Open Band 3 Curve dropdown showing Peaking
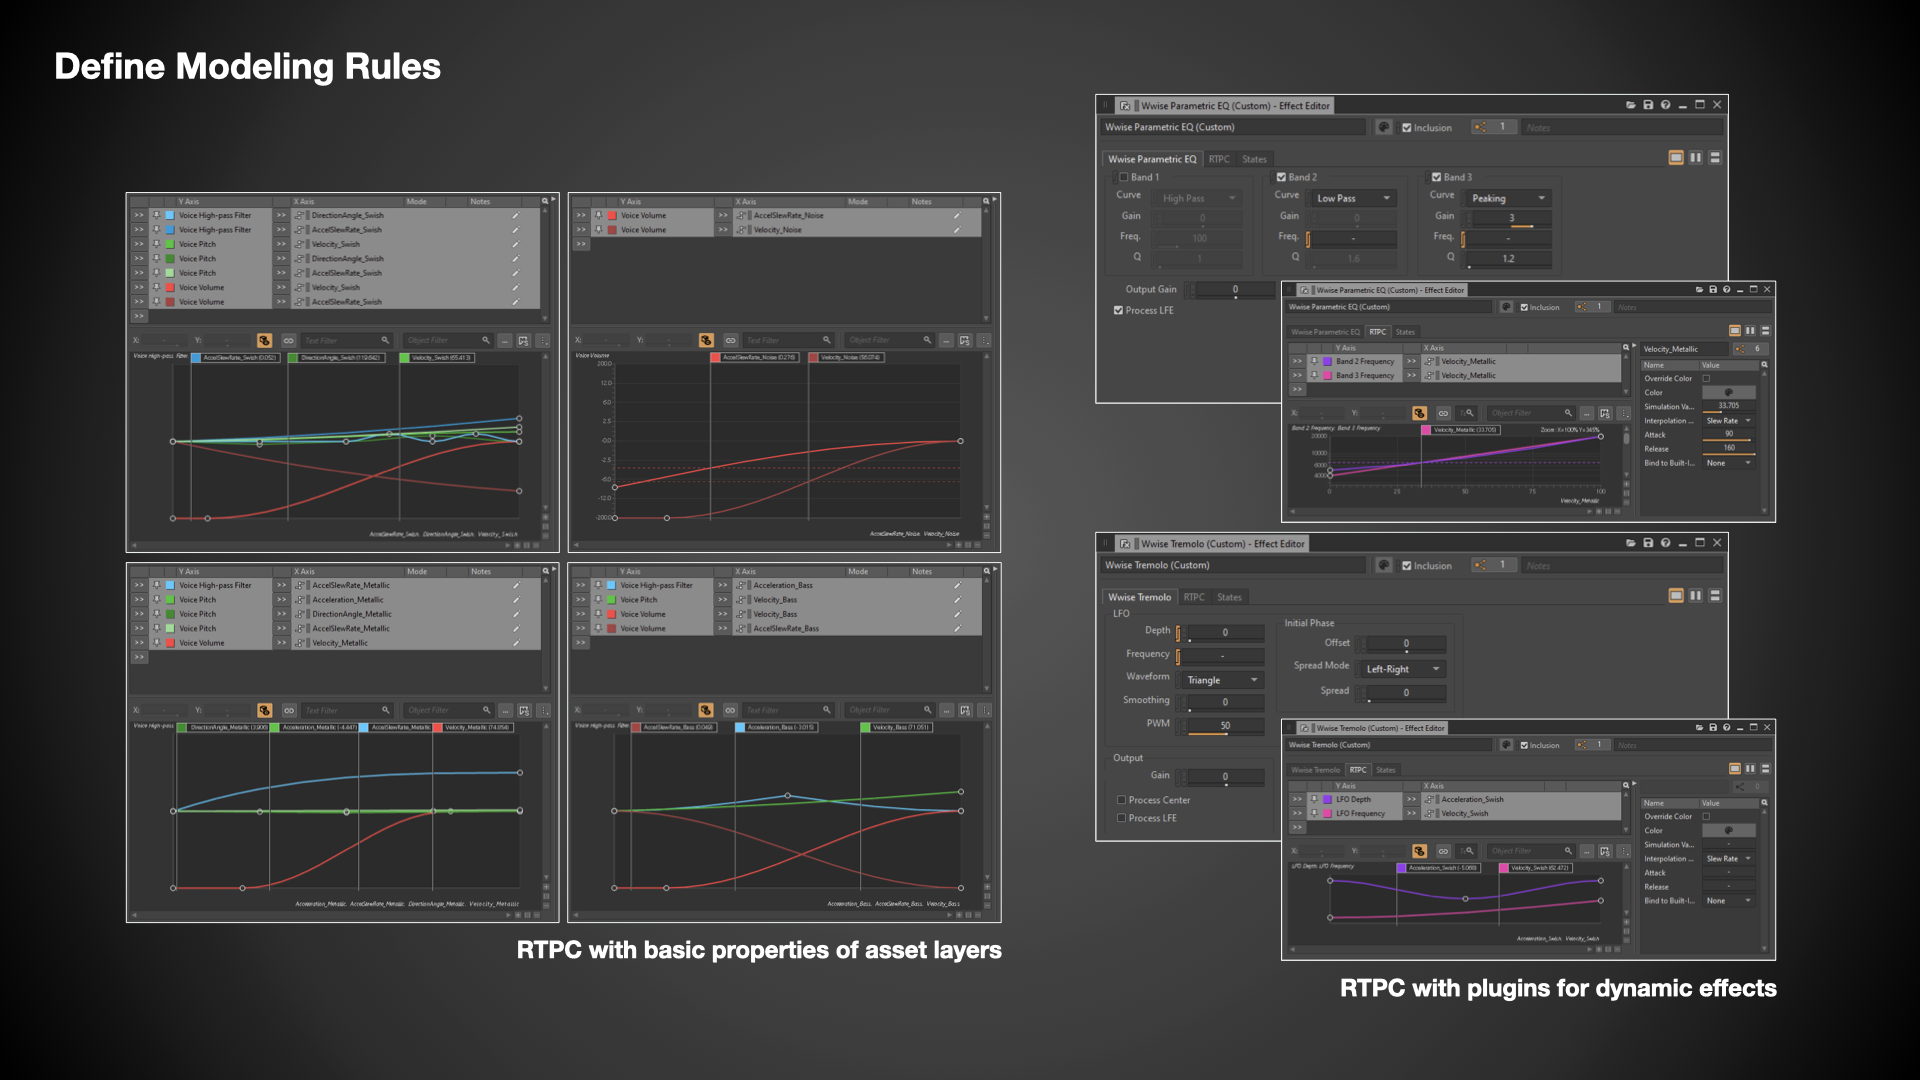1920x1080 pixels. click(1509, 198)
